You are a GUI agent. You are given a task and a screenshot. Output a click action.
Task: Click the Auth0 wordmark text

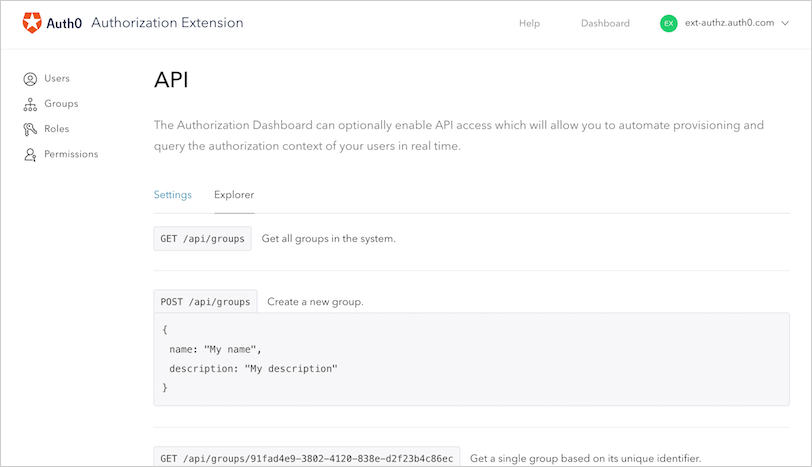[x=64, y=23]
